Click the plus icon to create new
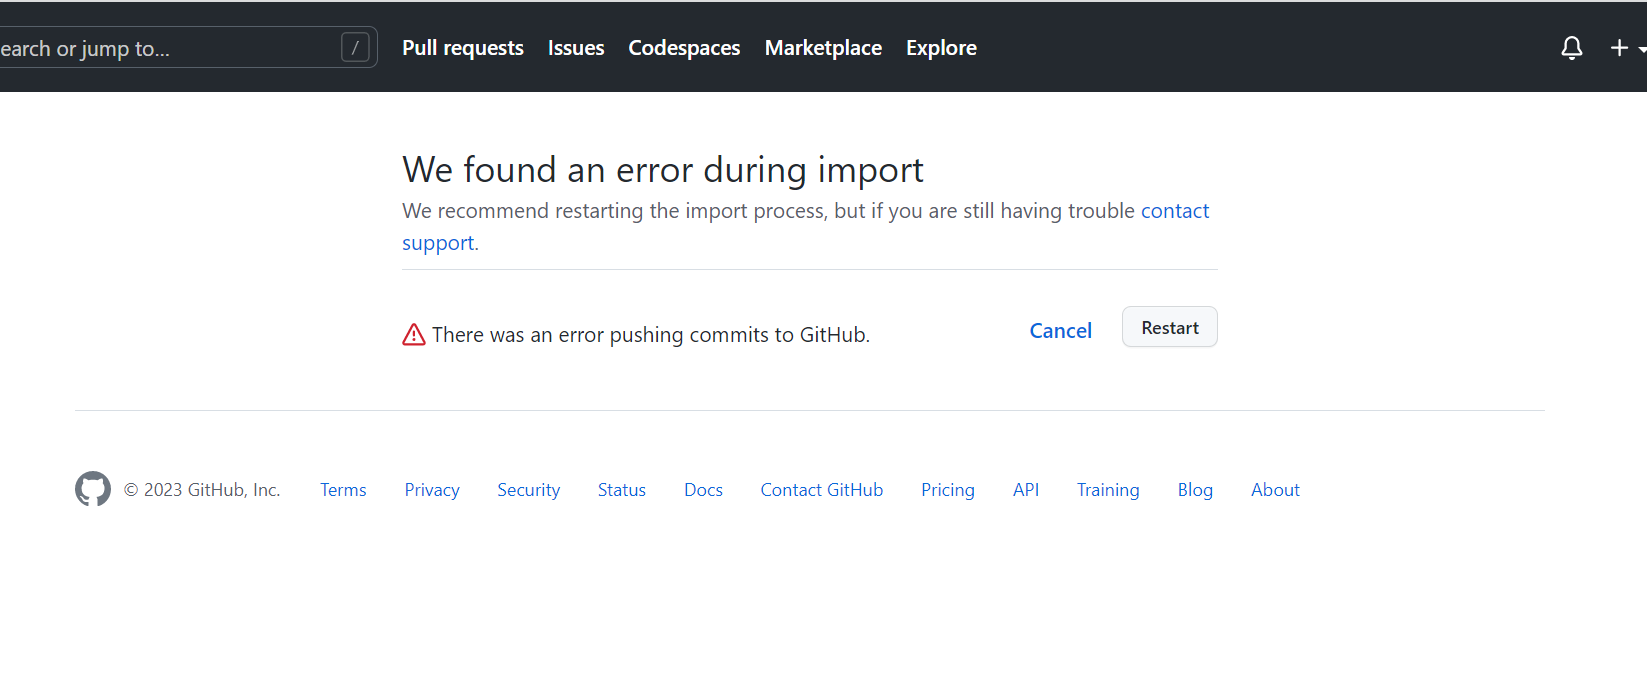The height and width of the screenshot is (677, 1647). 1620,47
